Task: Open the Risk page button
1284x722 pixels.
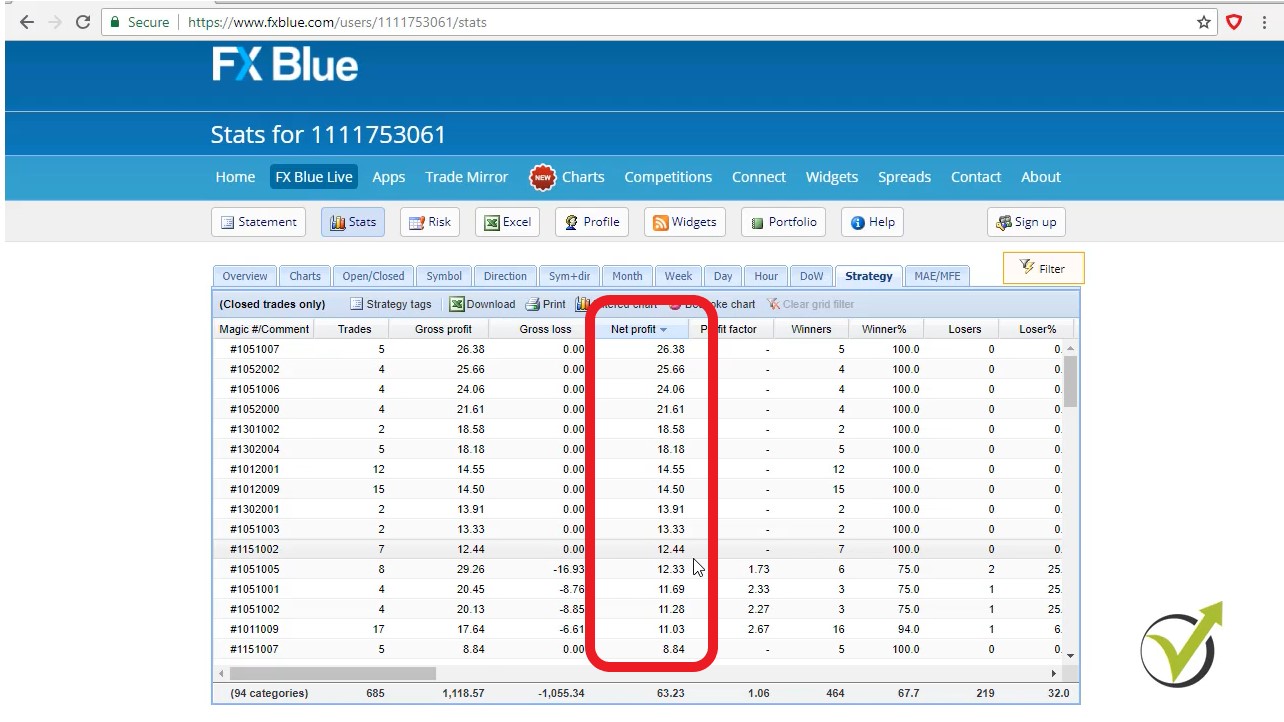Action: (430, 222)
